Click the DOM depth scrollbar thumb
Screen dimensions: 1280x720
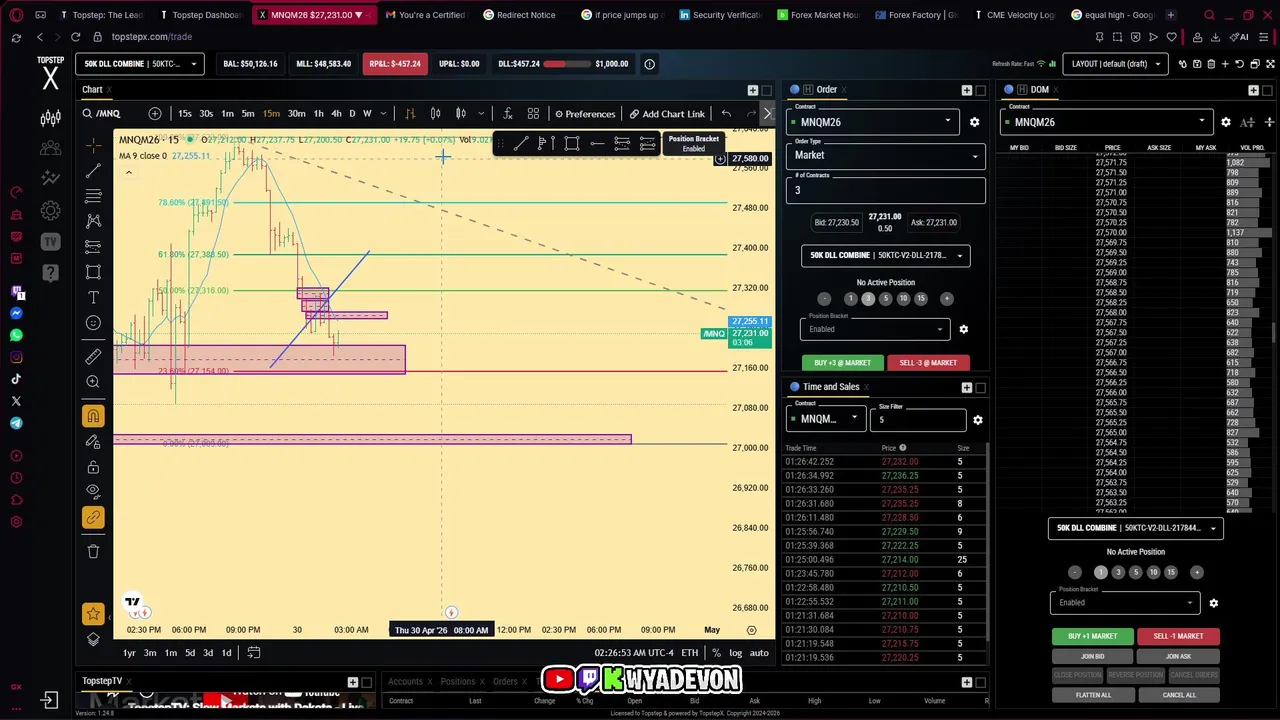coord(1274,333)
